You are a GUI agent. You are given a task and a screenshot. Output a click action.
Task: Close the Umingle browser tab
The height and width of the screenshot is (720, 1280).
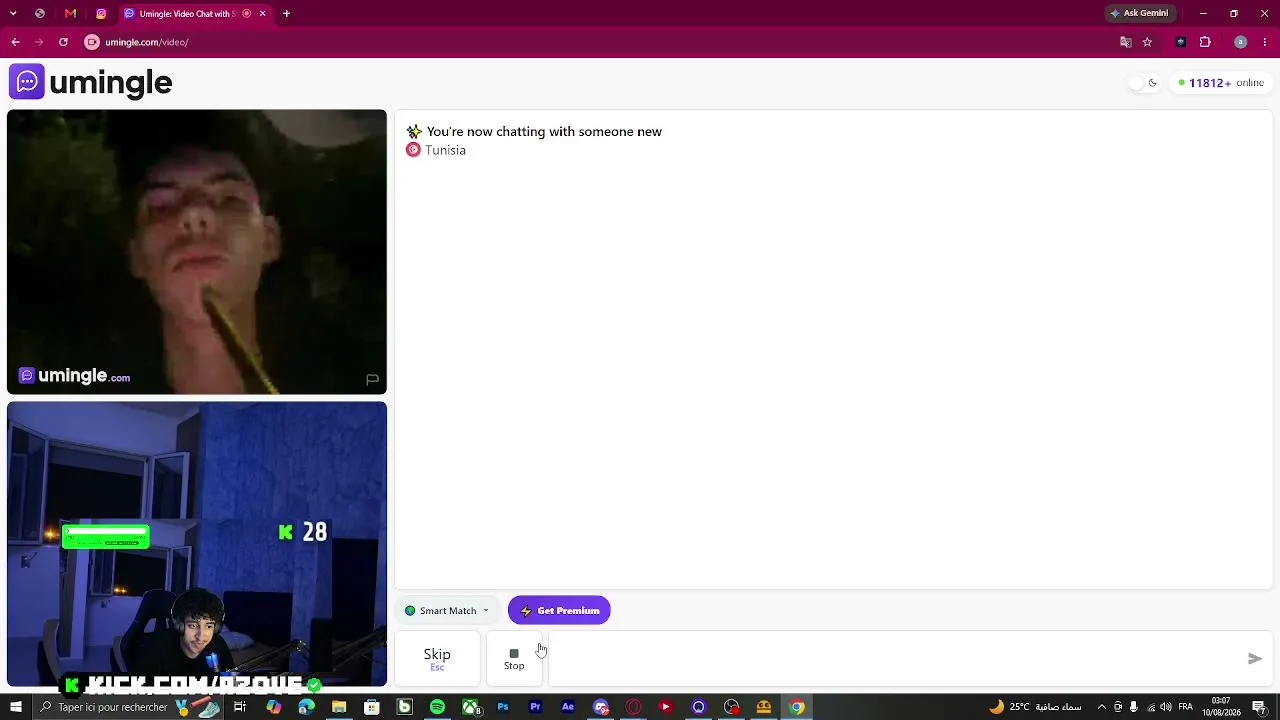click(262, 14)
